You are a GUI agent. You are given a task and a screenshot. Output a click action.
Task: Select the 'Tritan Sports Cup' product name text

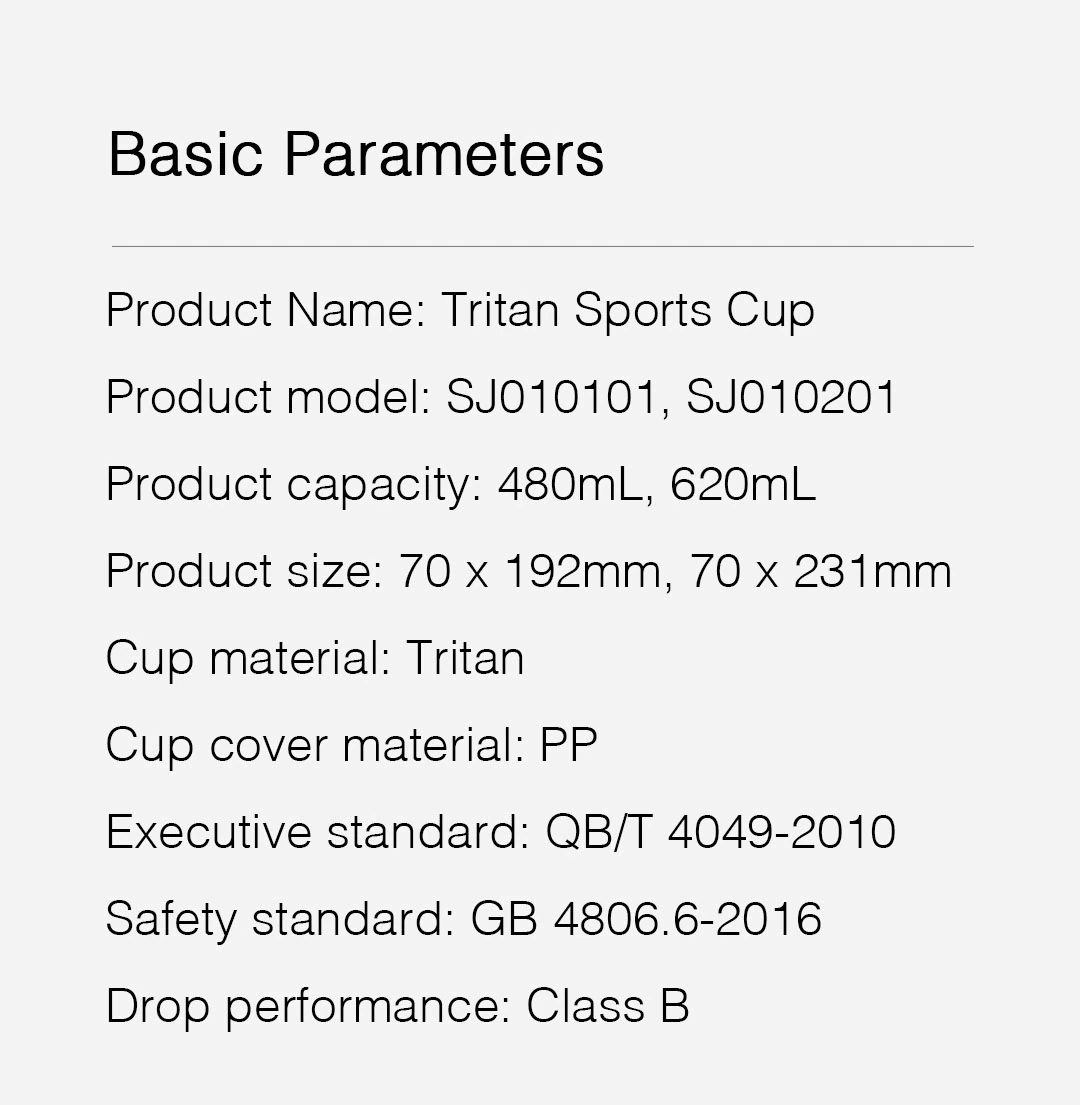coord(627,311)
